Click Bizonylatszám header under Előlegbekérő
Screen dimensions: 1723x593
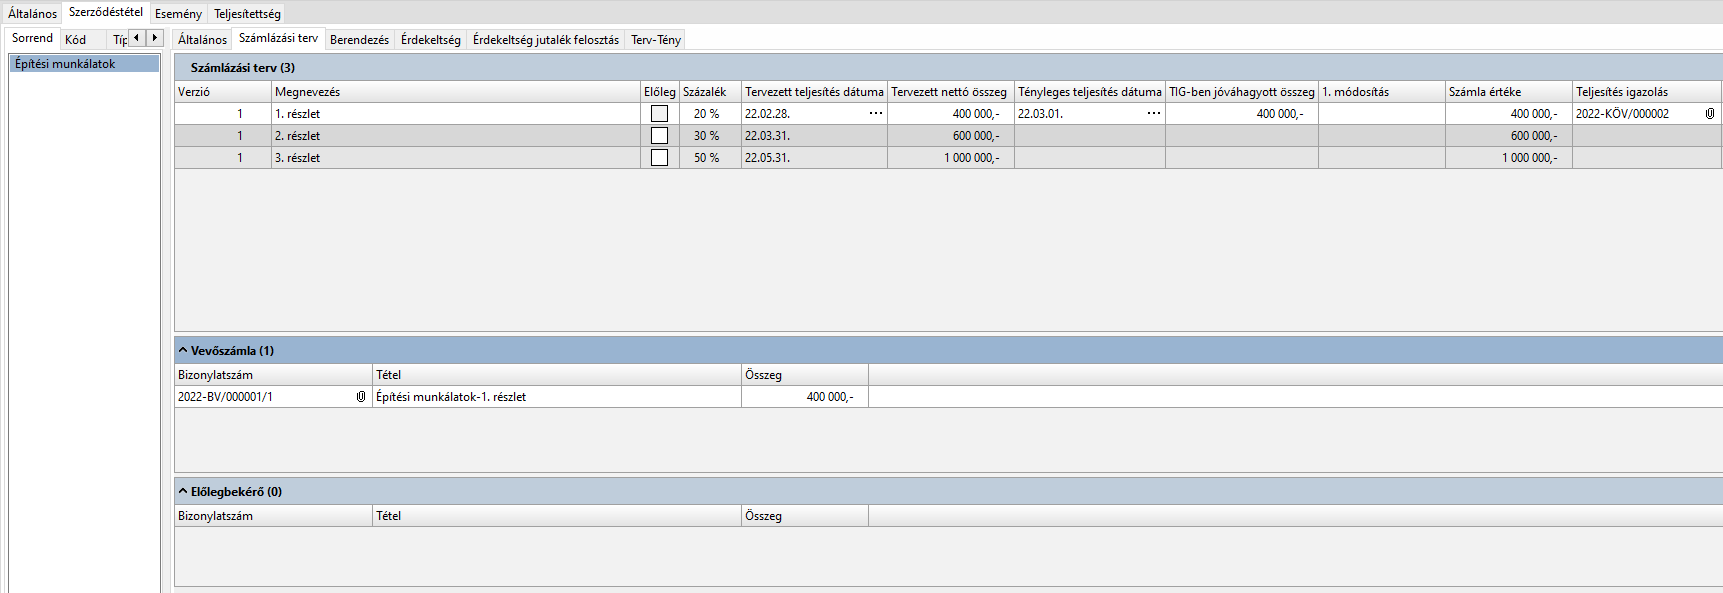coord(273,516)
